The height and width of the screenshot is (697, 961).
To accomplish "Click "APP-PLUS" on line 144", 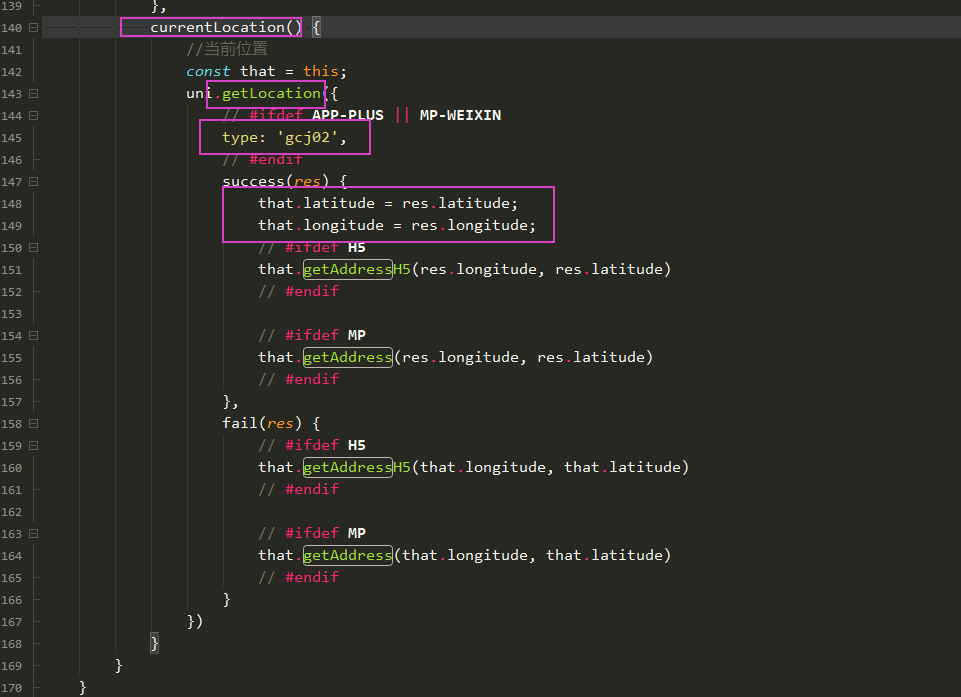I will pos(348,115).
